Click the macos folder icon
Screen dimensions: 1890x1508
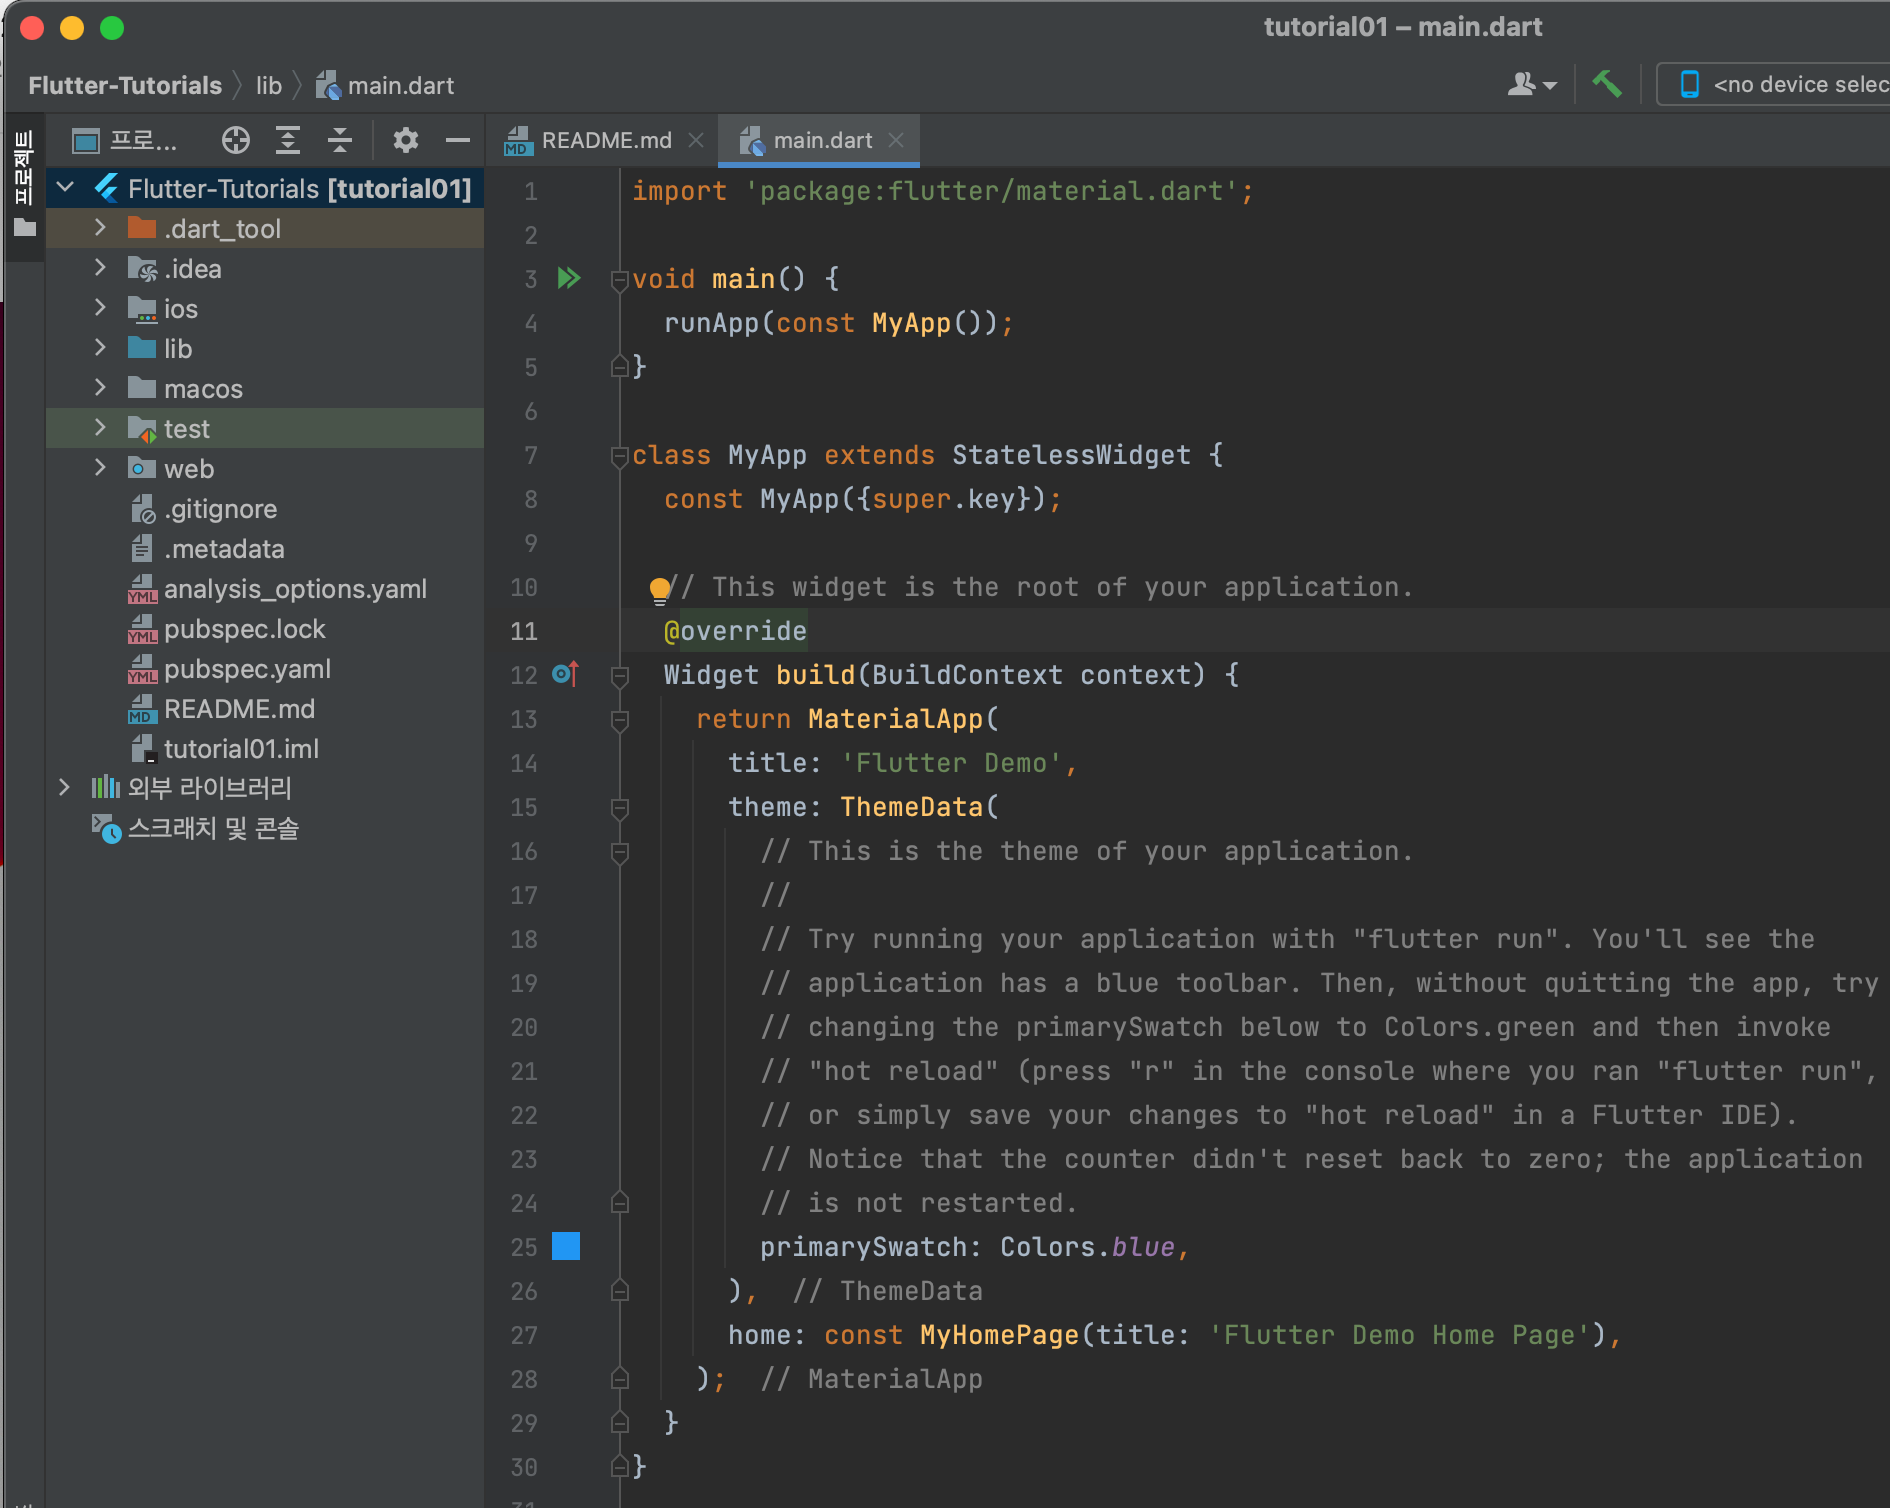pyautogui.click(x=142, y=388)
